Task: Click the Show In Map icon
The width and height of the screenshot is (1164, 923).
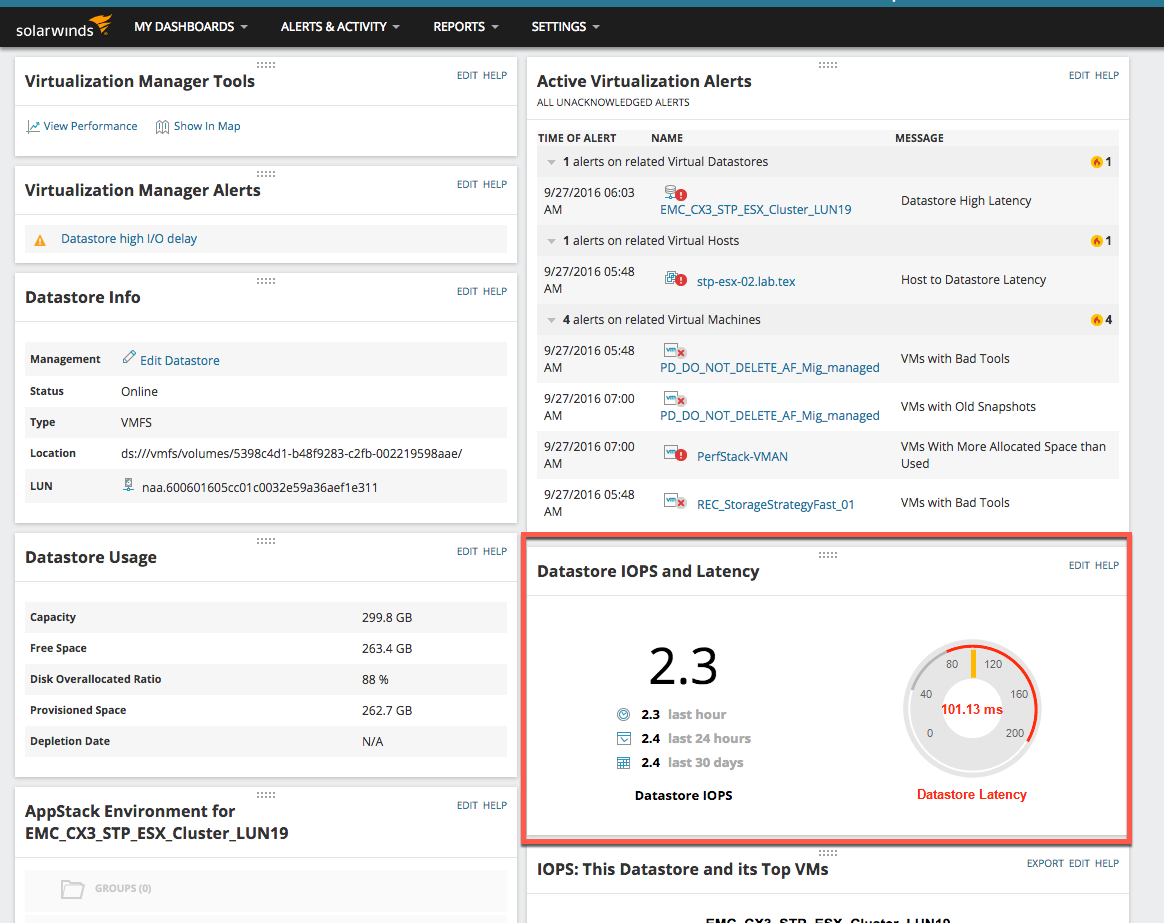Action: pos(162,126)
